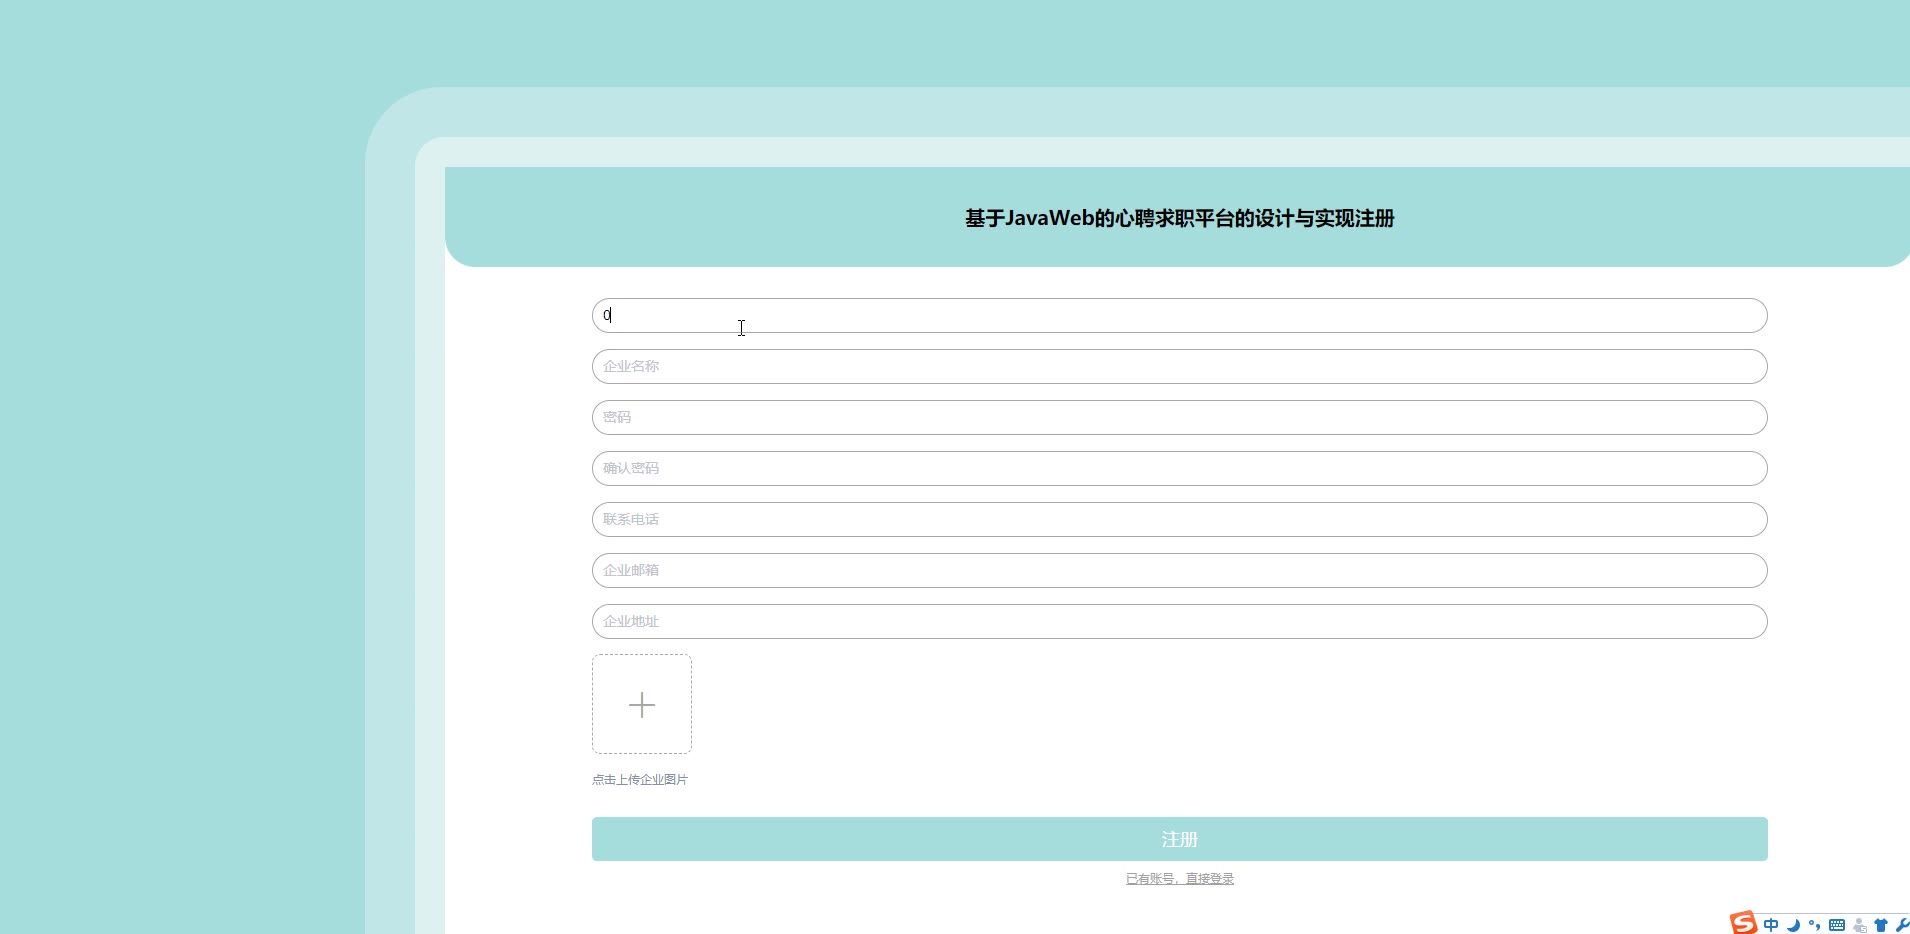The height and width of the screenshot is (934, 1910).
Task: Toggle the moon half-width/full-width icon
Action: [1794, 925]
